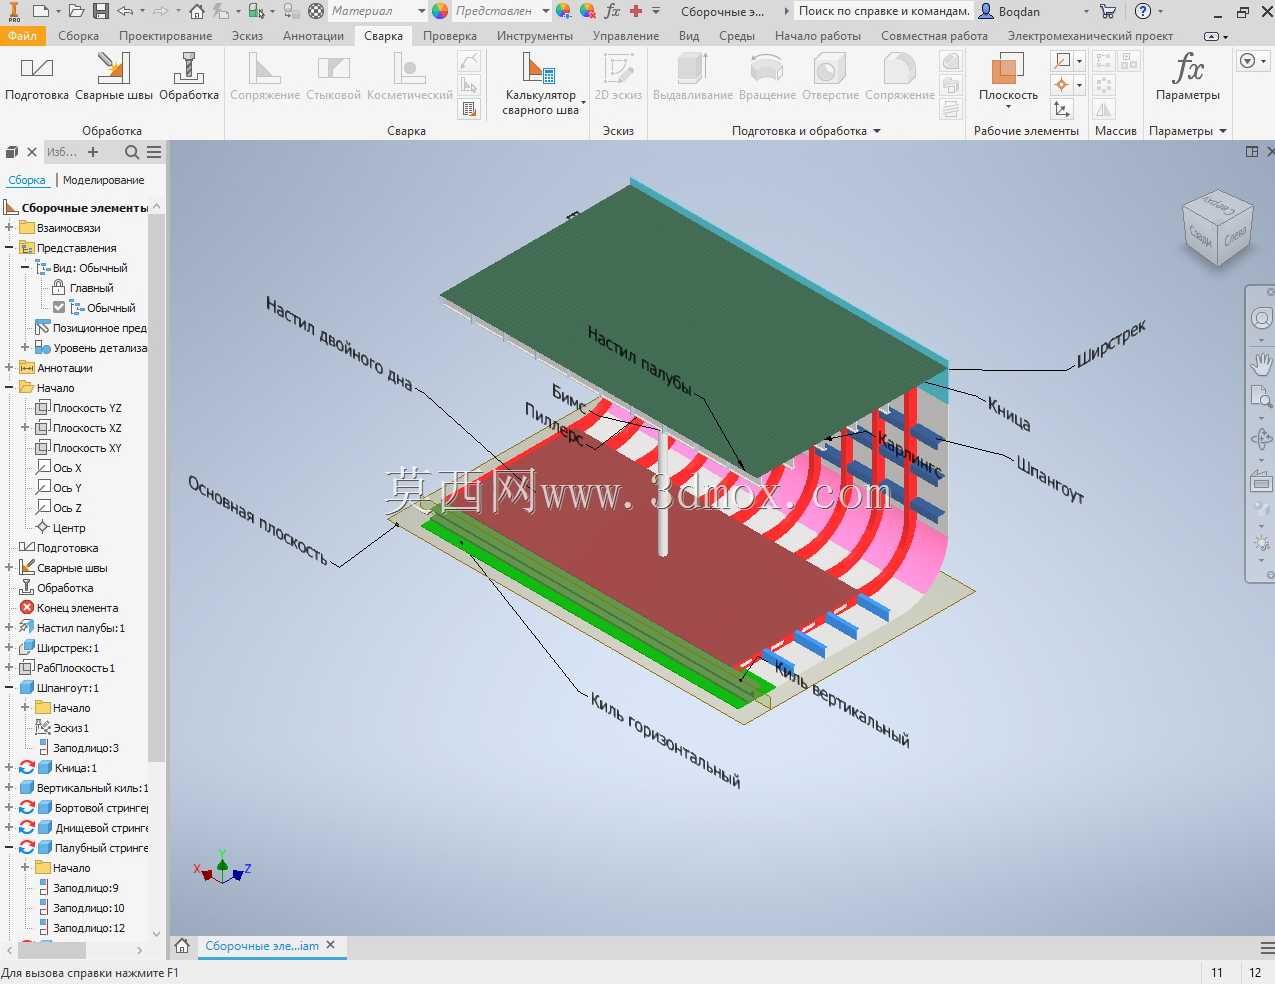Viewport: 1275px width, 984px height.
Task: Click the fx icon in quick access toolbar
Action: click(612, 11)
